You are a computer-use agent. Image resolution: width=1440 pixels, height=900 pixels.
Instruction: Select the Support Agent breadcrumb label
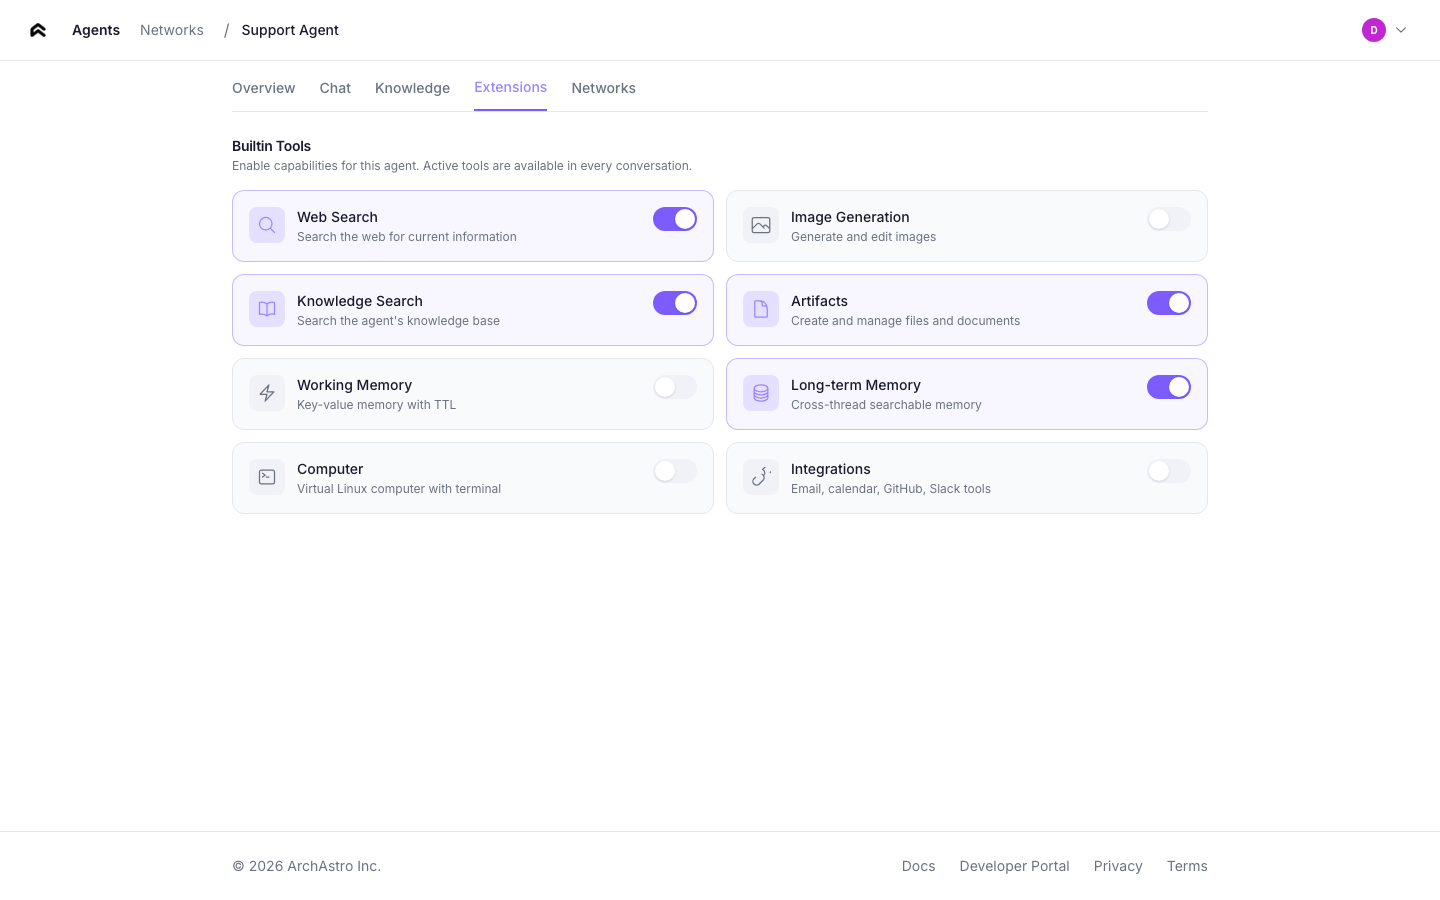(x=290, y=30)
